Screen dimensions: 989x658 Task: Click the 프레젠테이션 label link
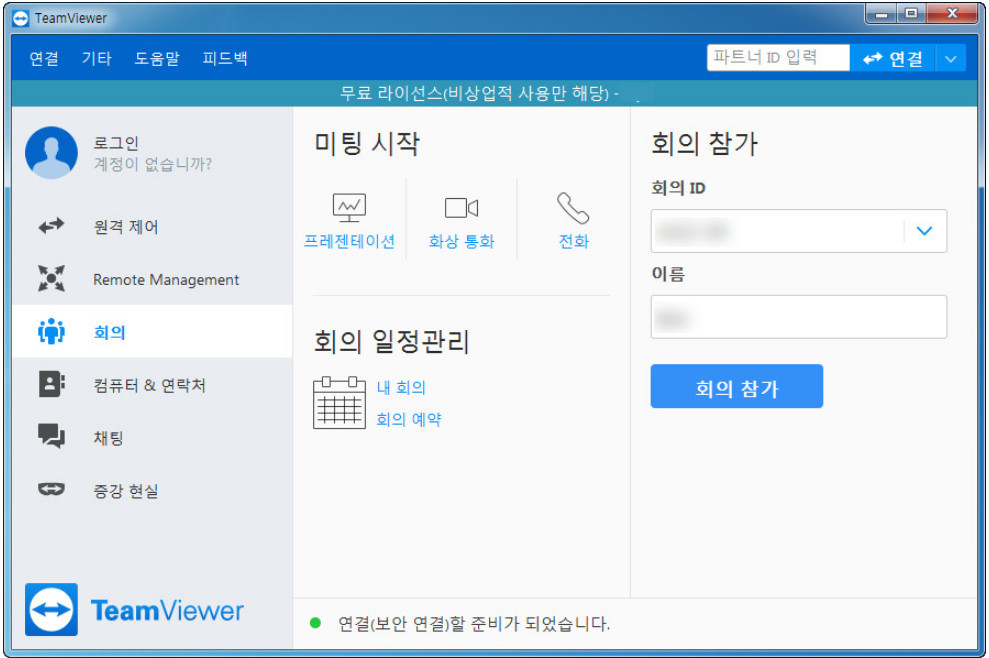click(x=349, y=241)
